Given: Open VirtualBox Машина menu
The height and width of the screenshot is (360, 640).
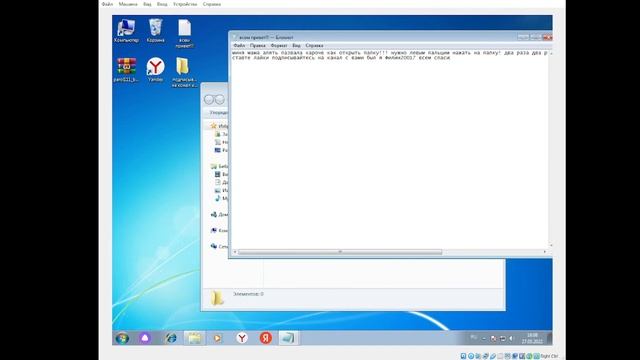Looking at the screenshot, I should tap(128, 4).
